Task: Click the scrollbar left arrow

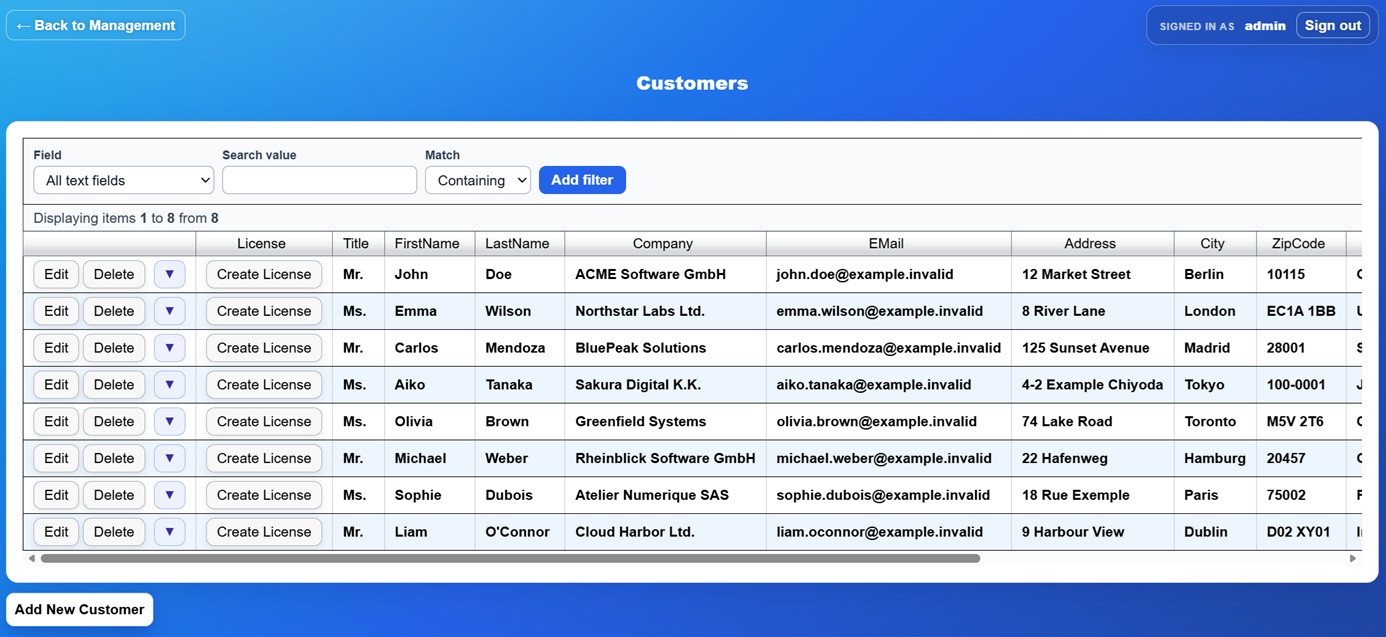Action: pos(32,559)
